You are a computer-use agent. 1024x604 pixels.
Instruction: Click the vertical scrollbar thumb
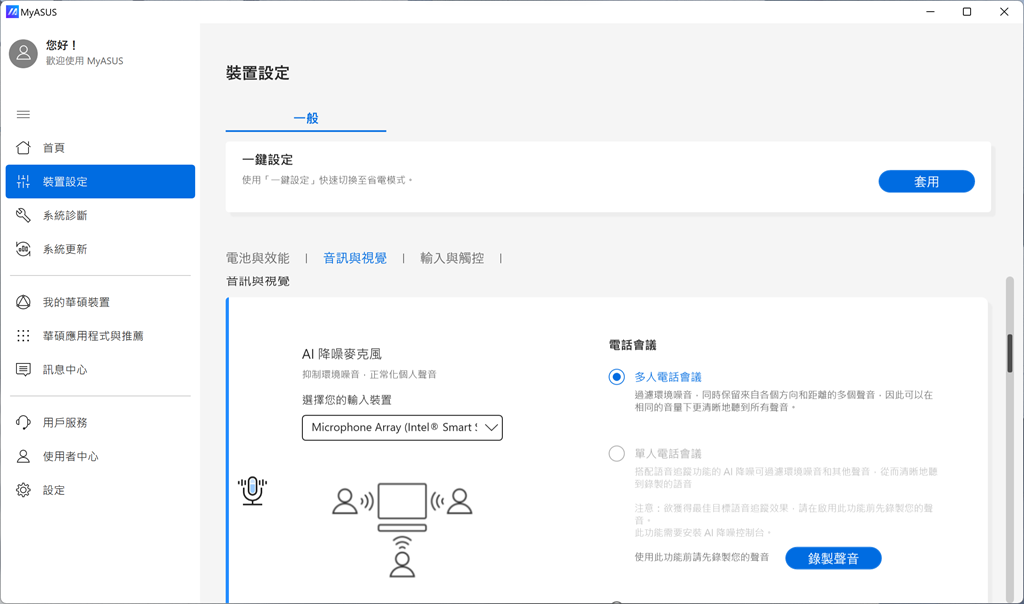click(x=1010, y=353)
